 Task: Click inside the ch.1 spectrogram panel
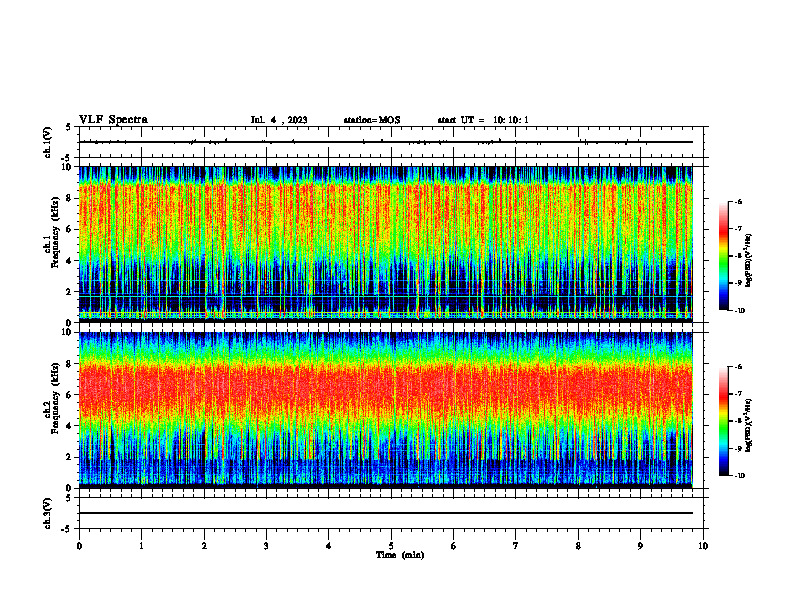point(386,244)
